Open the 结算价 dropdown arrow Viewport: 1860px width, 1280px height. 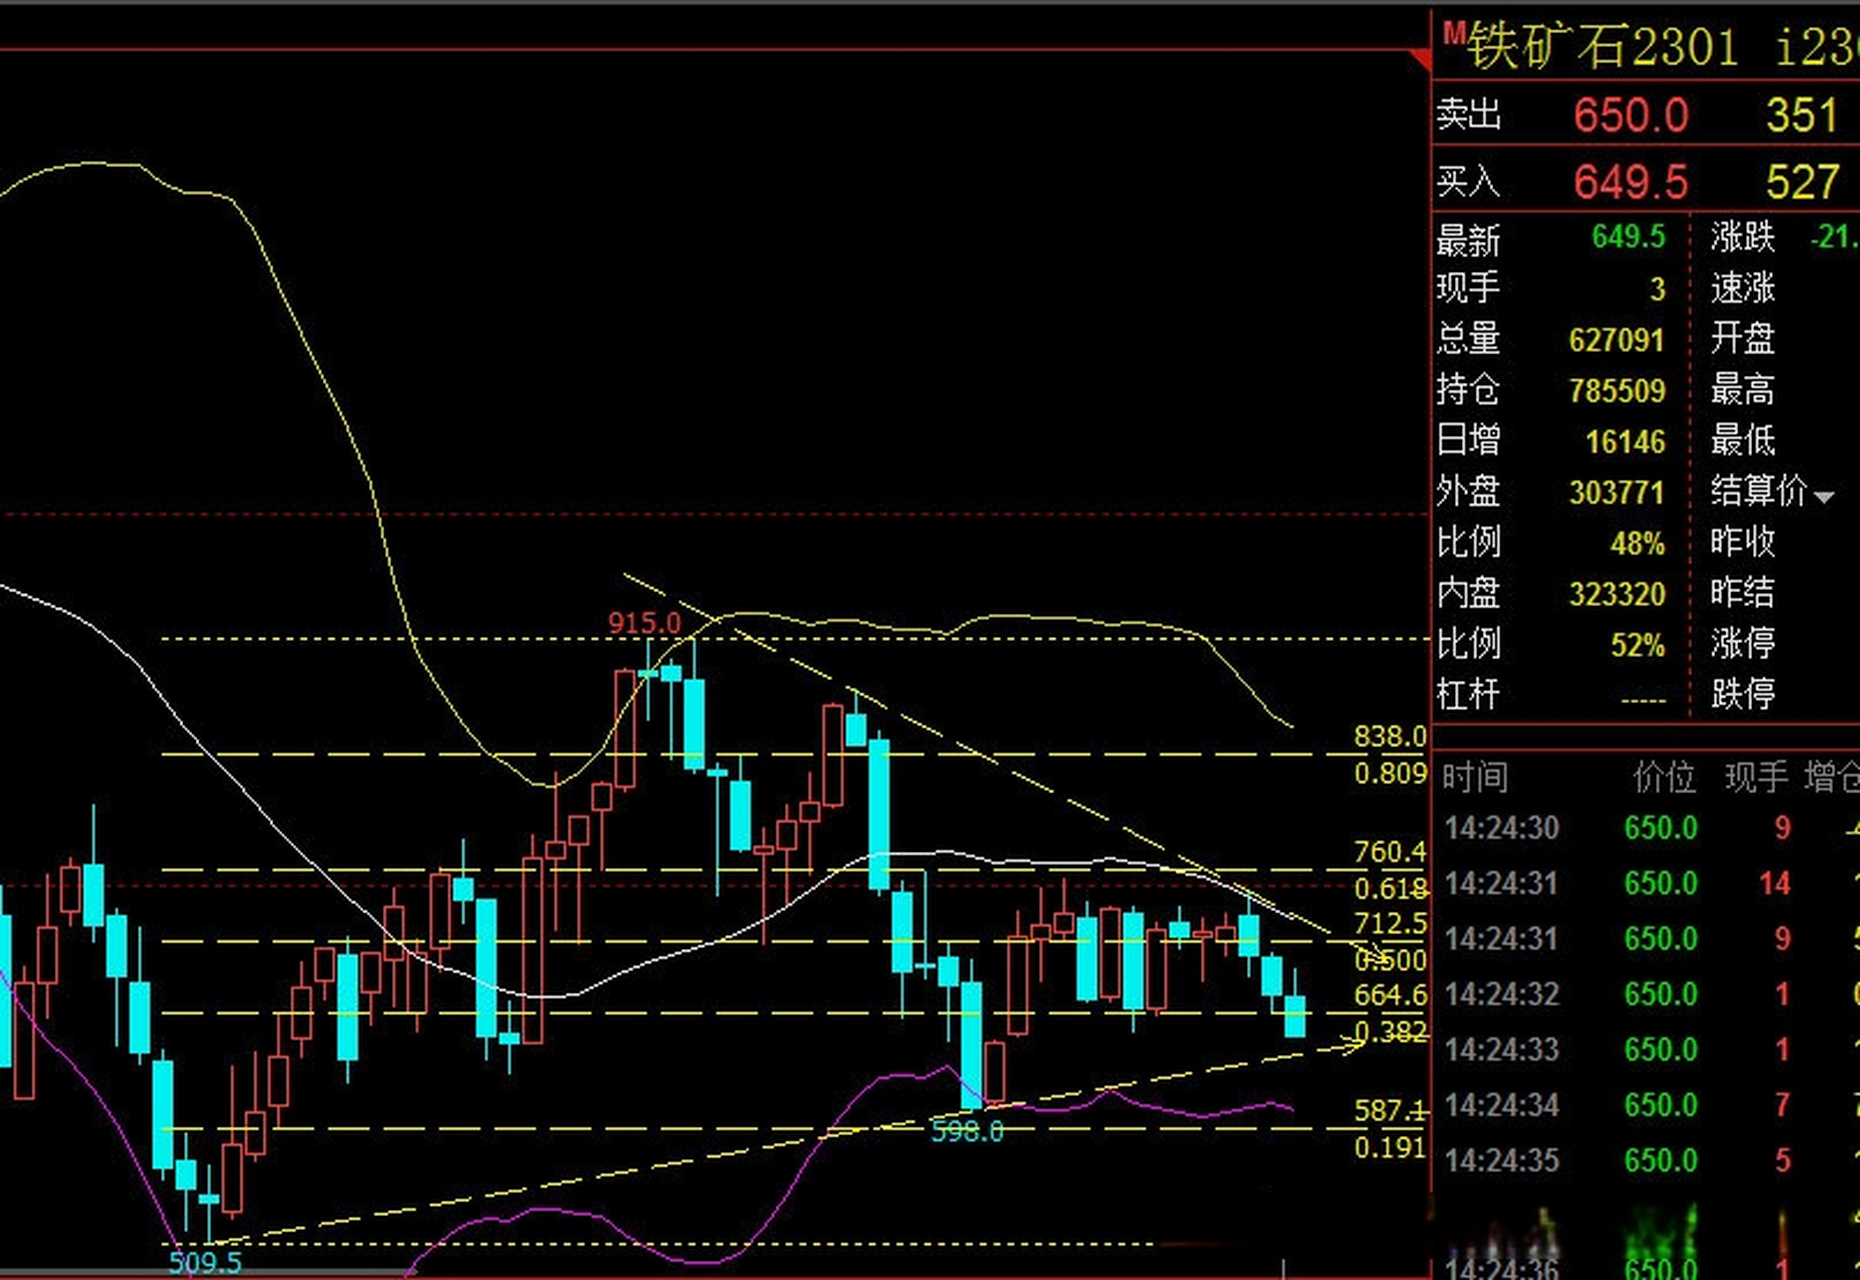(1823, 497)
